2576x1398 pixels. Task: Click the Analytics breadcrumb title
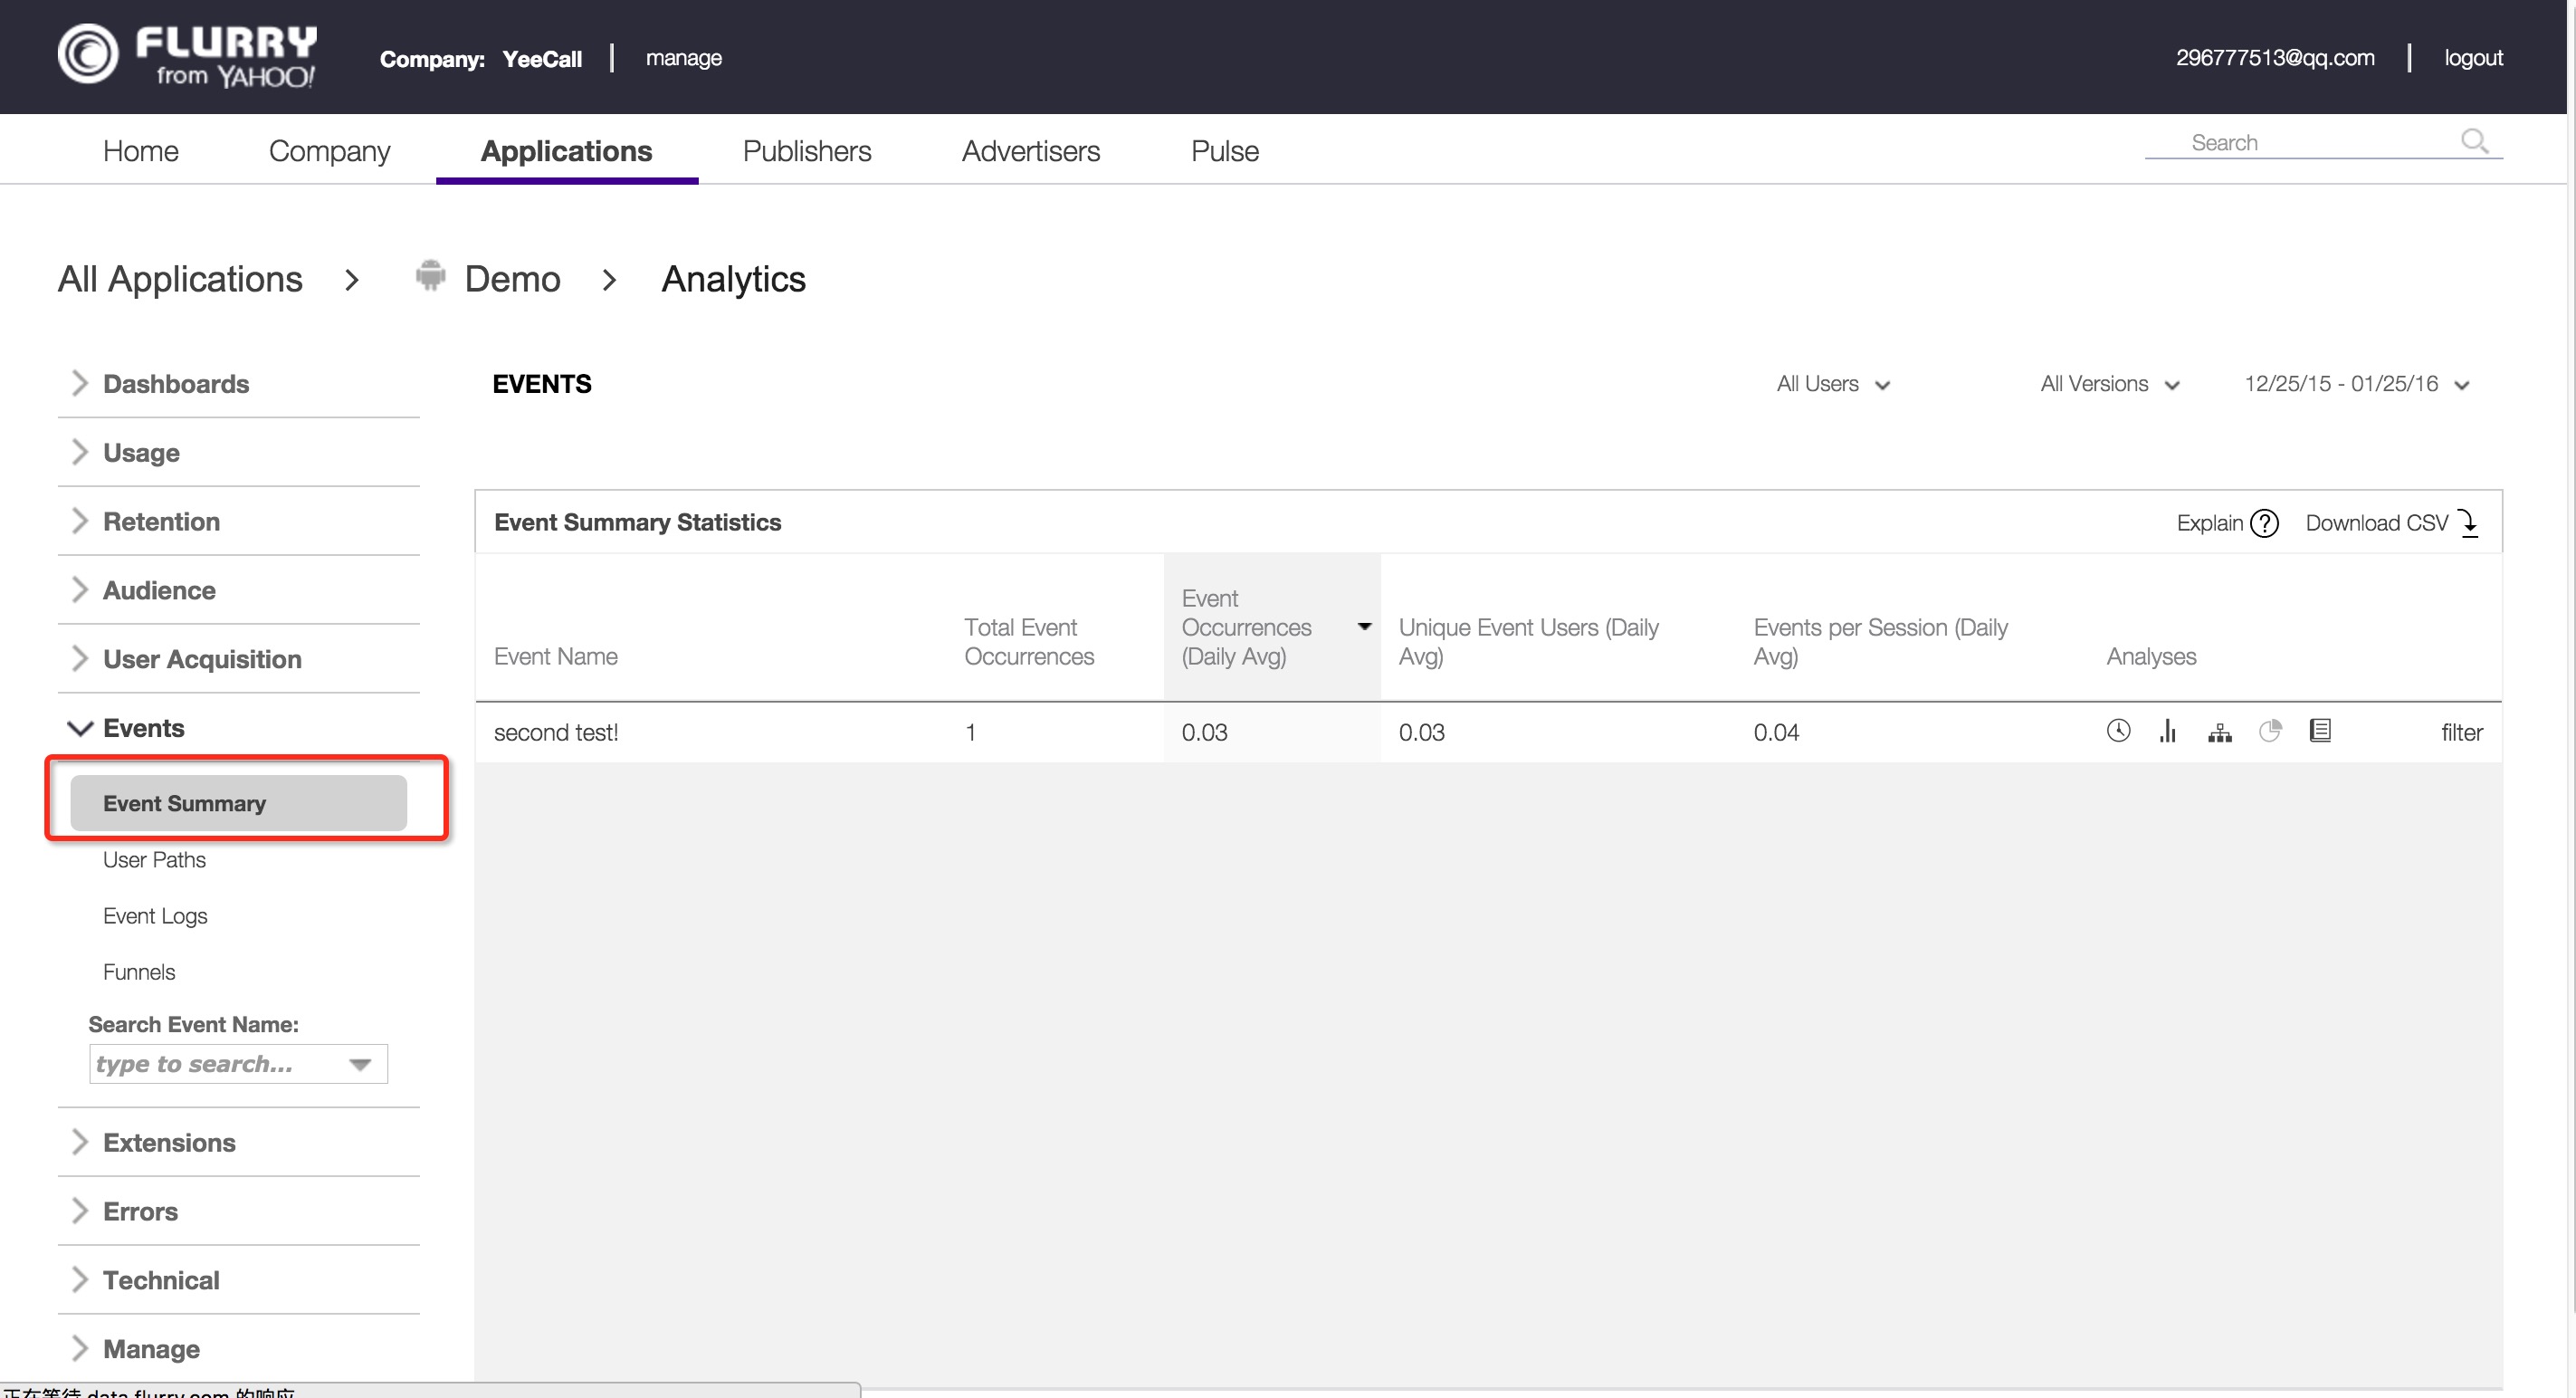tap(733, 279)
